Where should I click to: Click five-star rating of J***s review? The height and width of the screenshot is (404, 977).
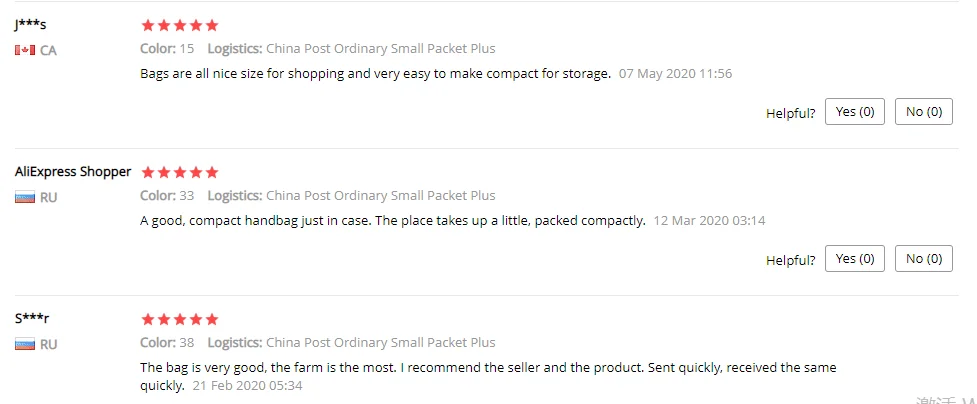(x=179, y=25)
